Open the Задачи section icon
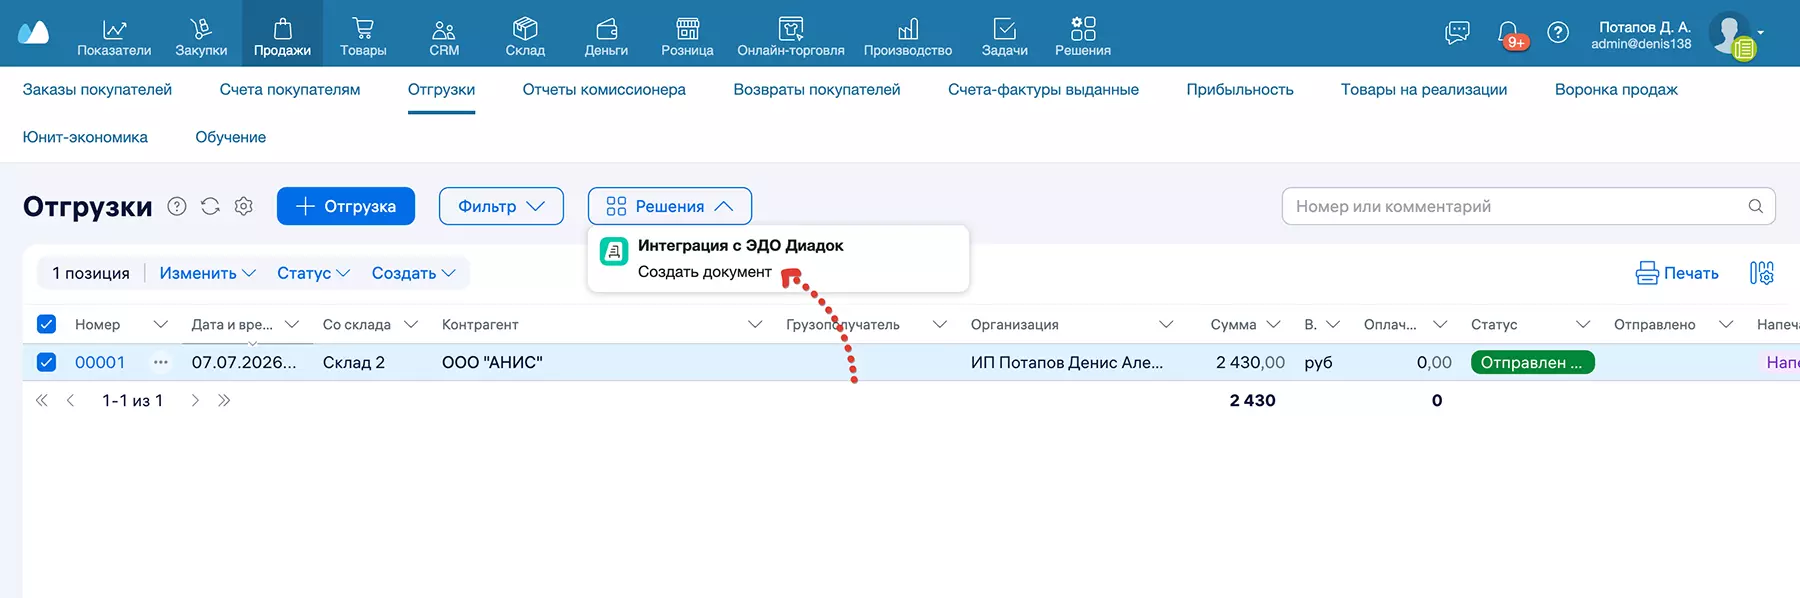This screenshot has width=1800, height=598. click(x=1005, y=29)
